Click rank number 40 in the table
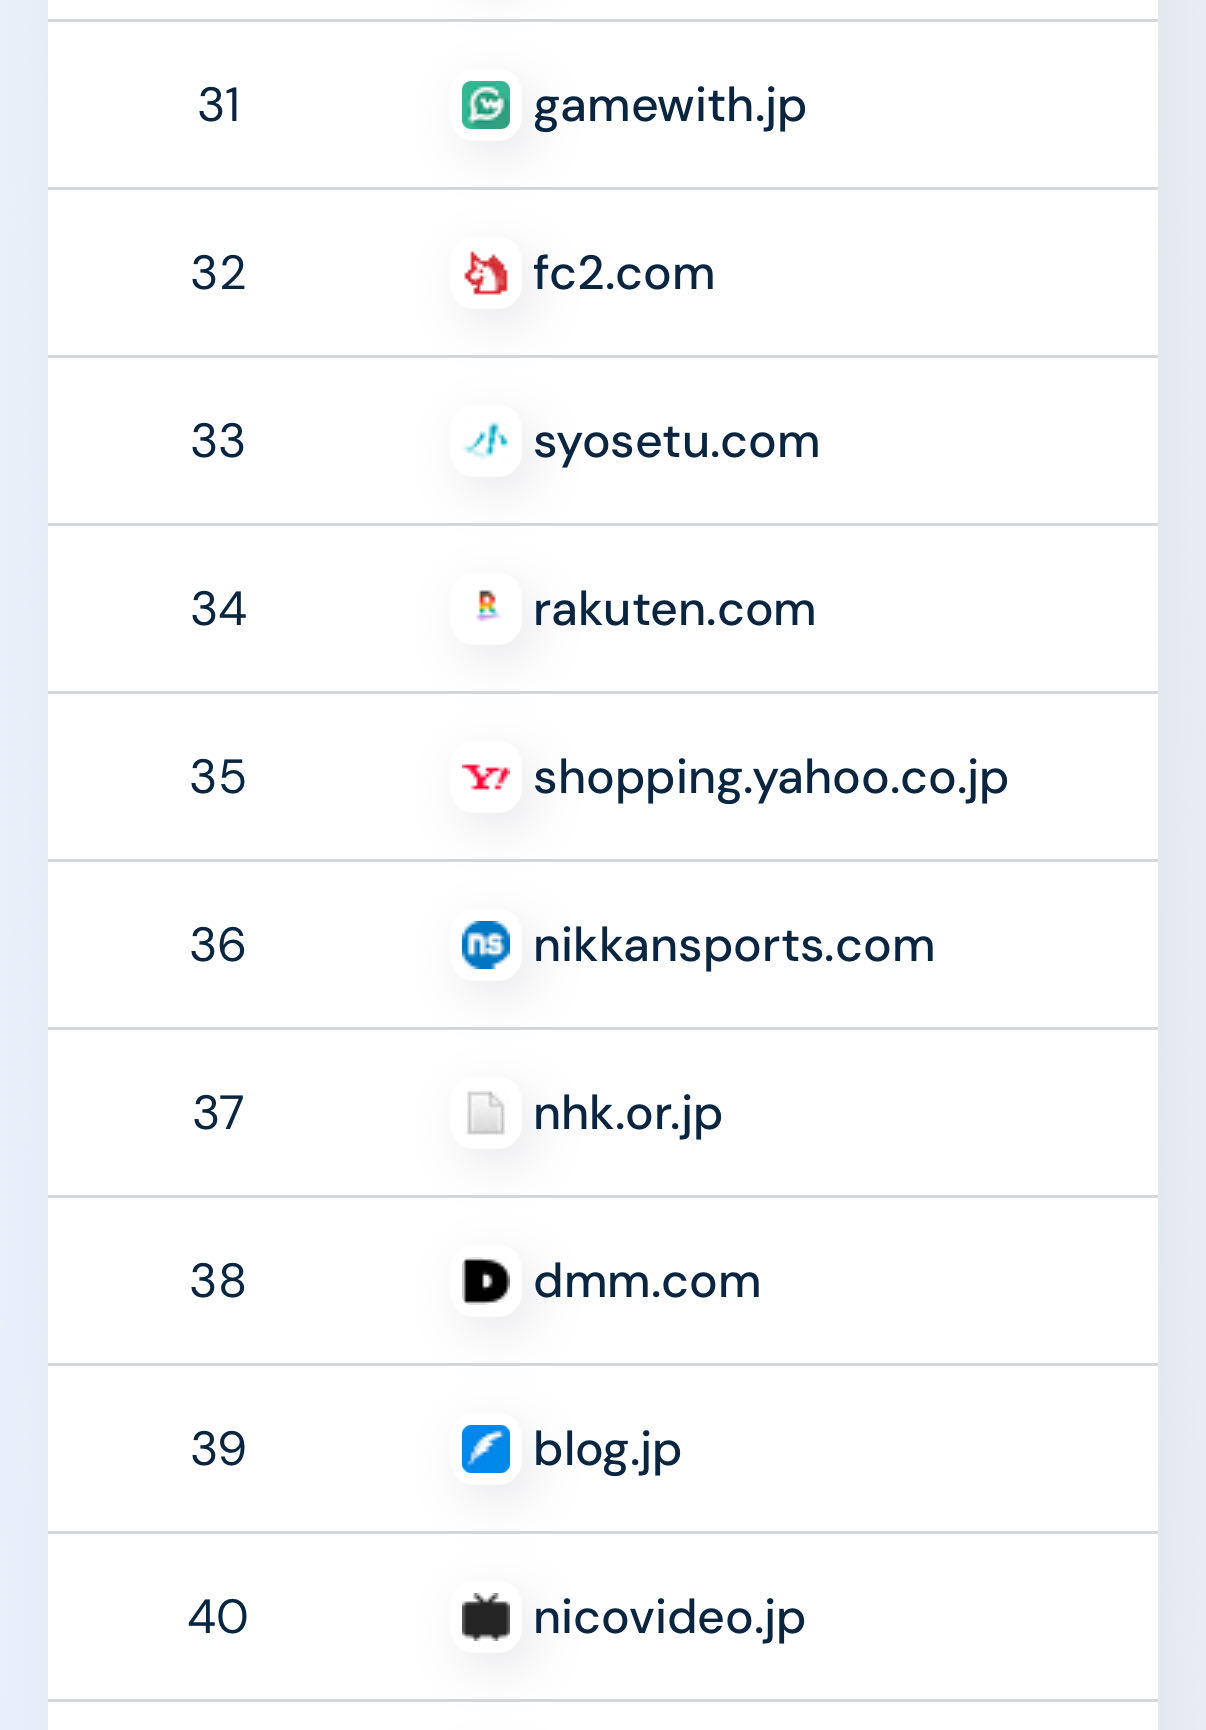 218,1617
